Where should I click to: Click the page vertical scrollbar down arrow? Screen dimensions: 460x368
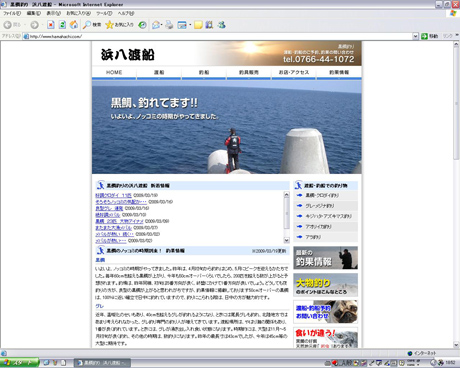456,345
